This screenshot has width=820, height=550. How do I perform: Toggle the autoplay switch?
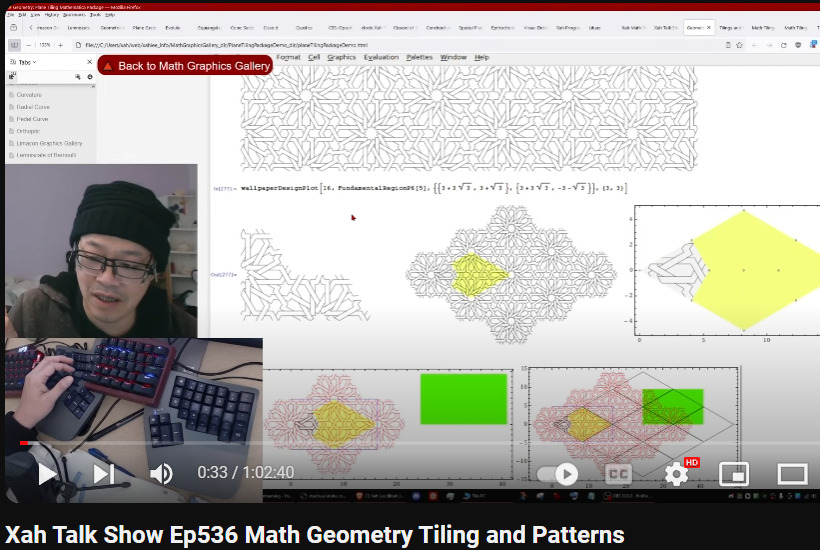[x=557, y=474]
